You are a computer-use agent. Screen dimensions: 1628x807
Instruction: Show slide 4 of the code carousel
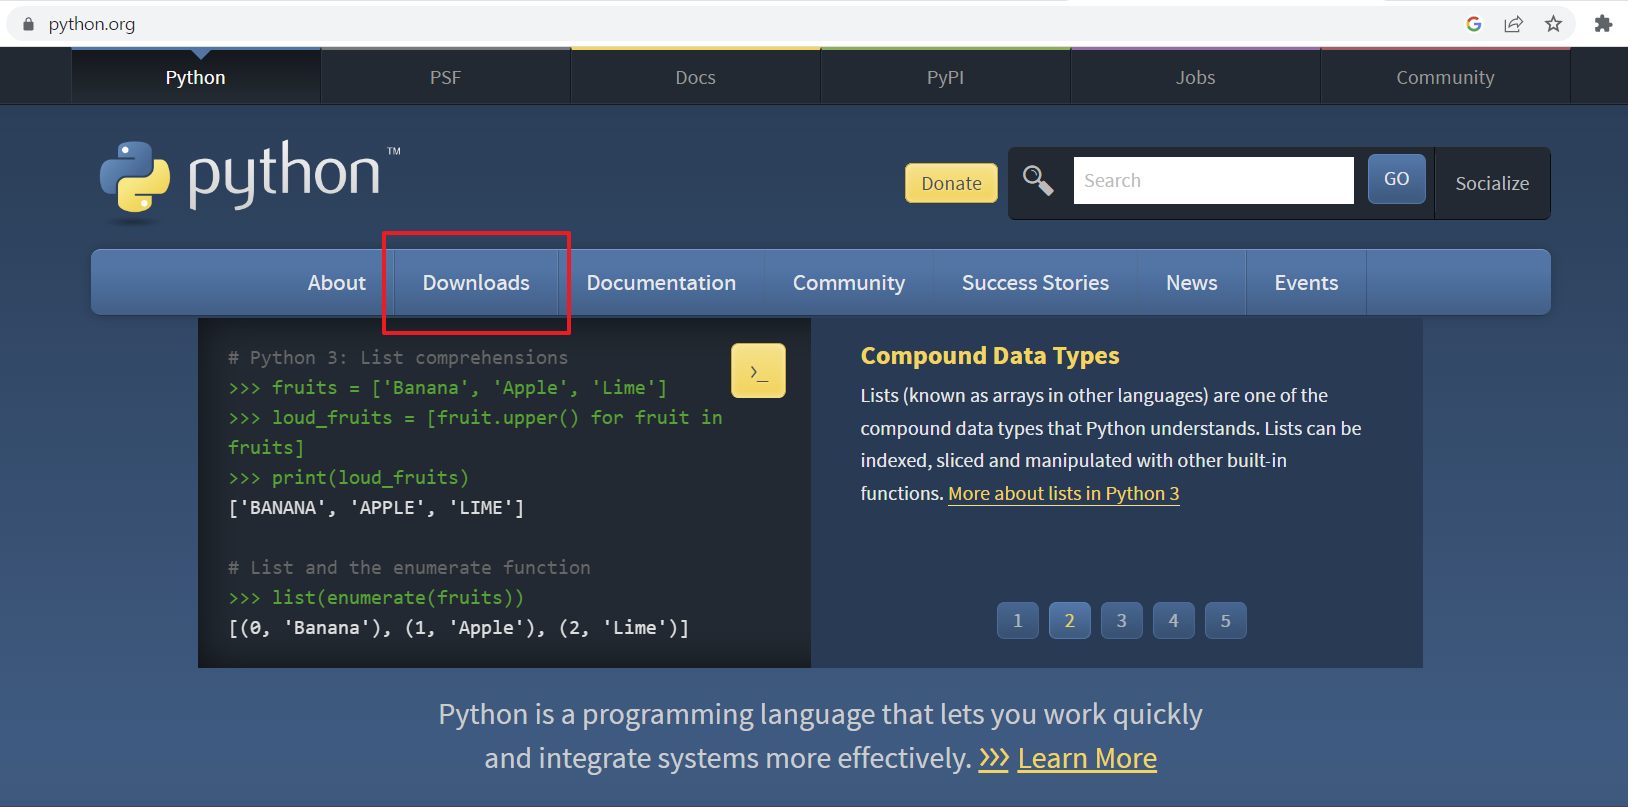(x=1174, y=621)
